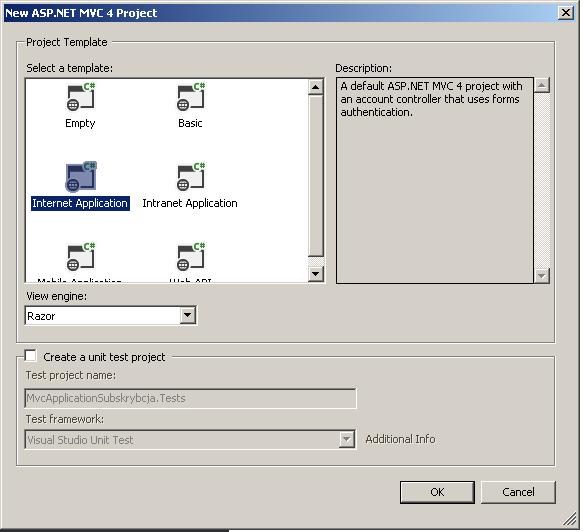Choose the Intranet Application template icon
584x532 pixels.
(191, 177)
